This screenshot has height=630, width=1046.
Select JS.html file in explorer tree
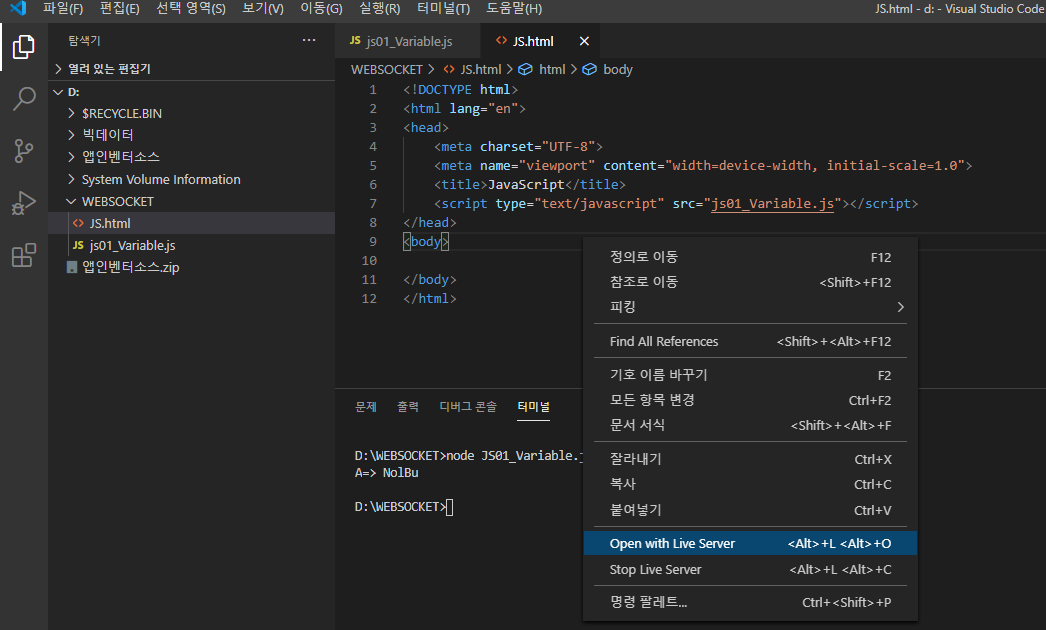(191, 224)
